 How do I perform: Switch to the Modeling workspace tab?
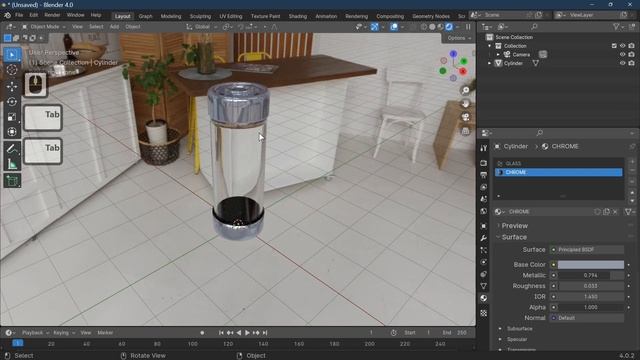click(171, 16)
